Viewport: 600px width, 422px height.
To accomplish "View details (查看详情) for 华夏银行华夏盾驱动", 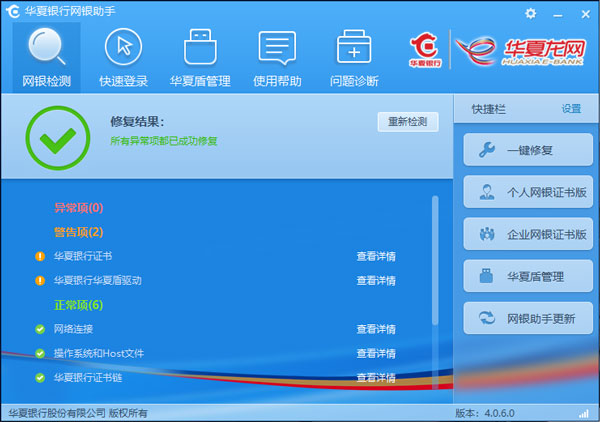I will (376, 281).
